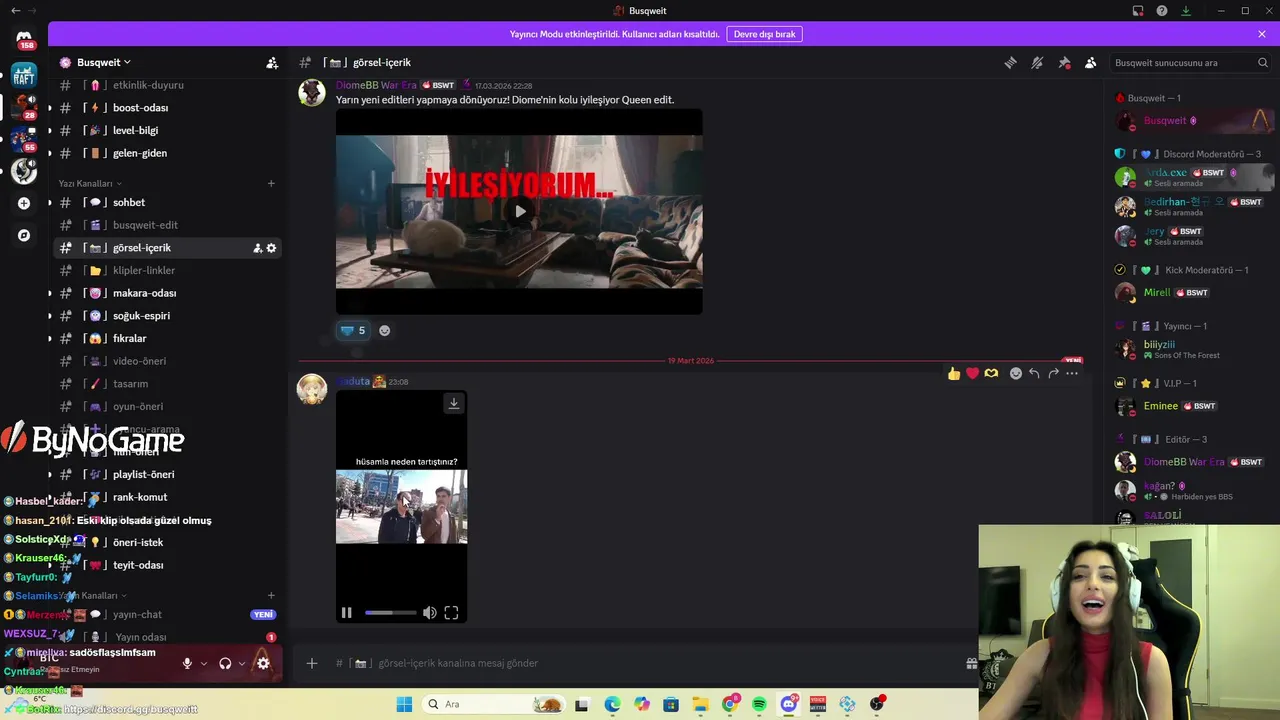Click the attach file plus button
The height and width of the screenshot is (720, 1280).
click(312, 663)
